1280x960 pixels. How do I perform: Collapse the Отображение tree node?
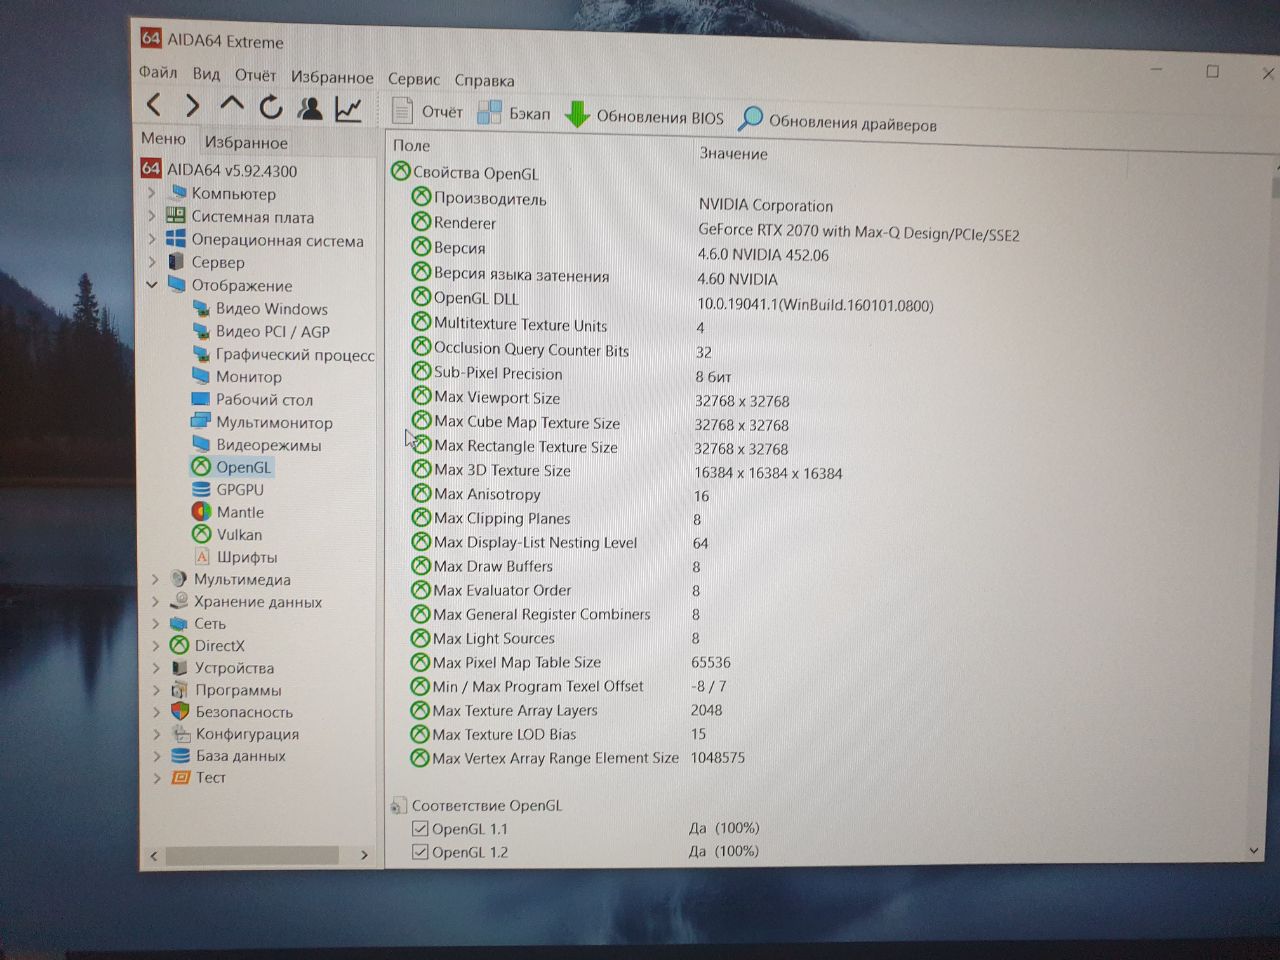152,285
